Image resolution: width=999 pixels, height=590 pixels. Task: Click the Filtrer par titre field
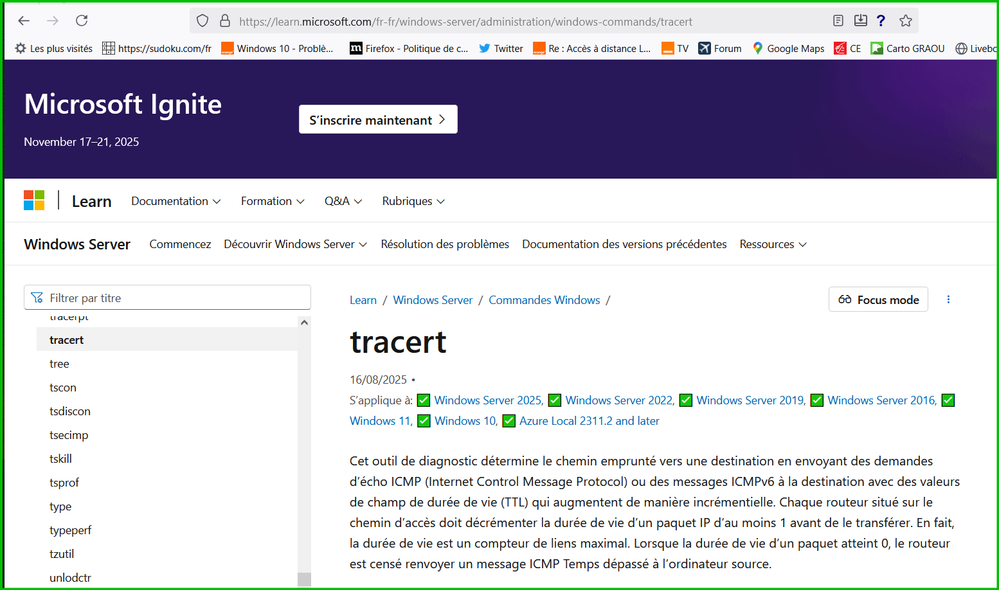pyautogui.click(x=168, y=298)
